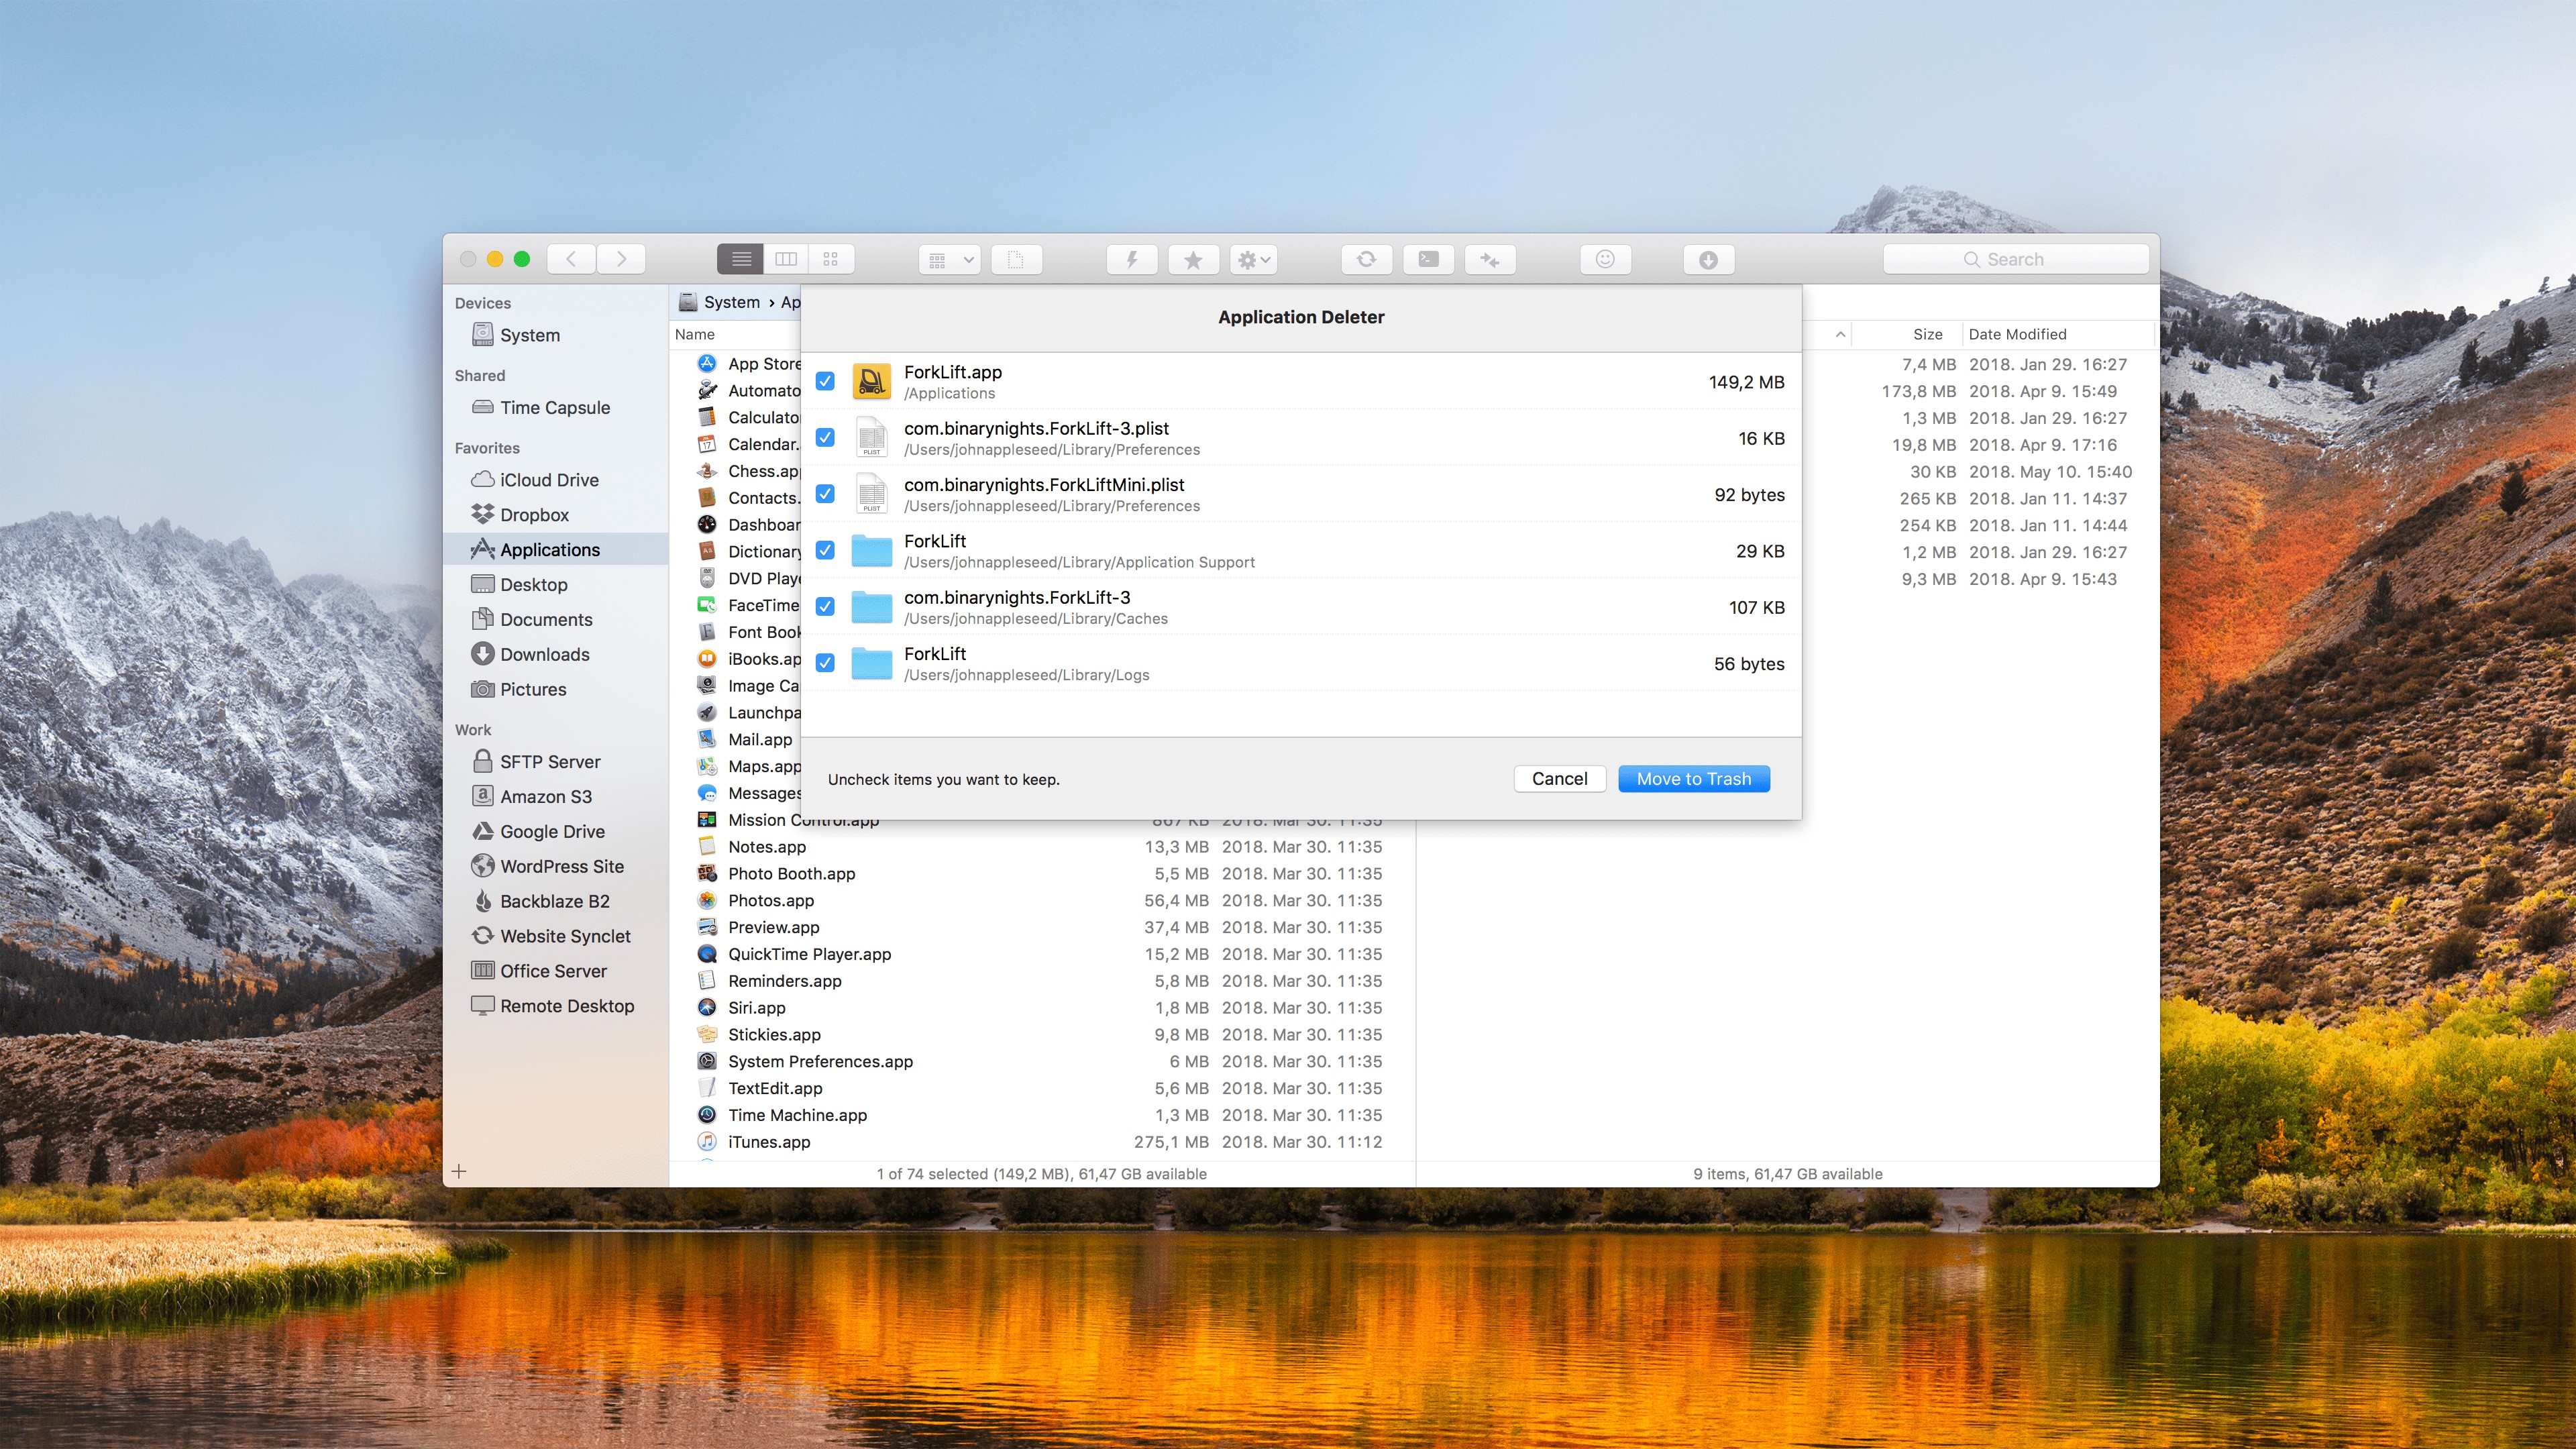Uncheck com.binarynights.ForkLiftMini.plist checkbox

coord(825,494)
